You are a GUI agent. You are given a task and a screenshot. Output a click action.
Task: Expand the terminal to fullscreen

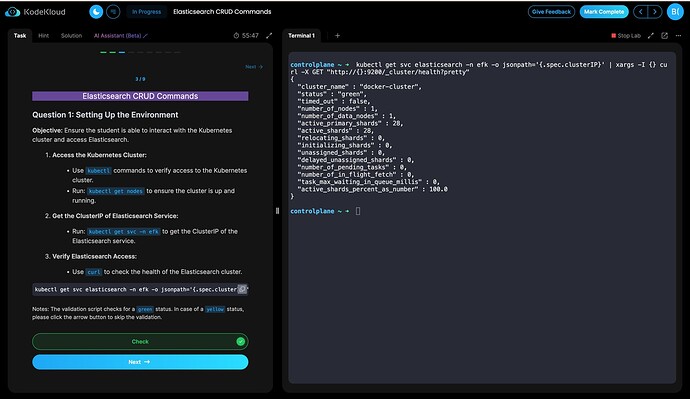click(651, 36)
